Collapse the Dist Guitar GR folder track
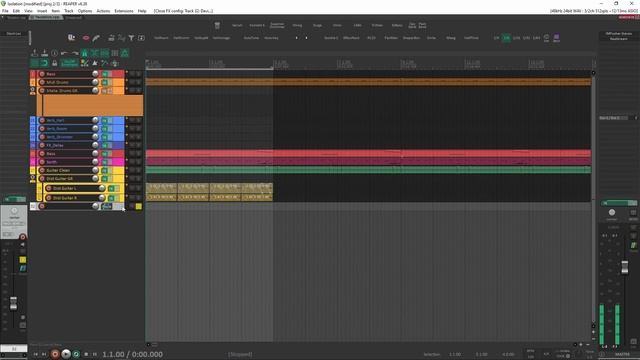Image resolution: width=640 pixels, height=360 pixels. click(33, 178)
